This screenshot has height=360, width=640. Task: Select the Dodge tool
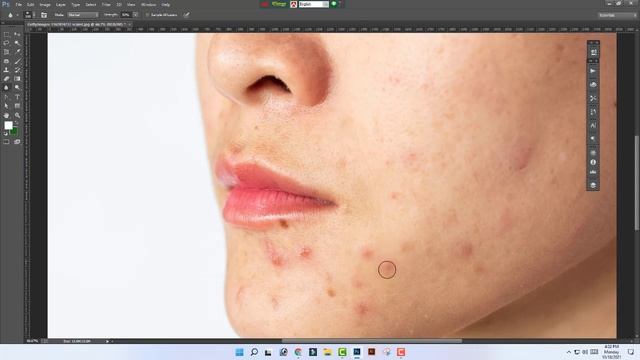[x=17, y=88]
